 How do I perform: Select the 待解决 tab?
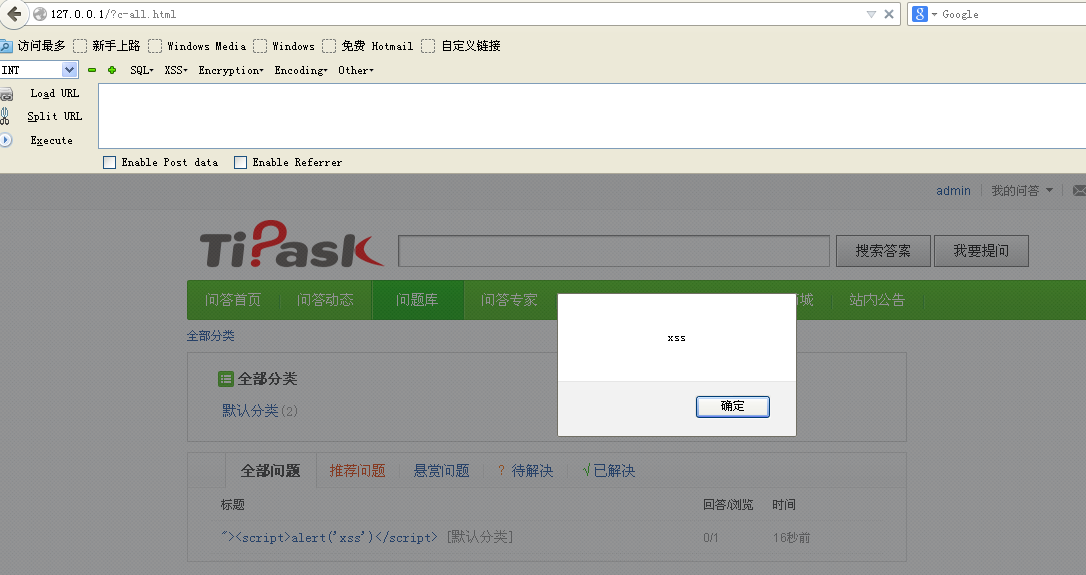point(526,471)
